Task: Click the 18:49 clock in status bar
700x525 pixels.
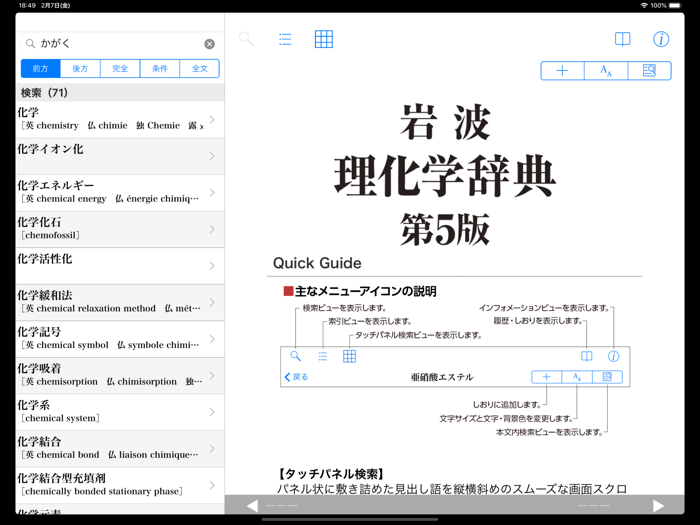Action: click(27, 5)
